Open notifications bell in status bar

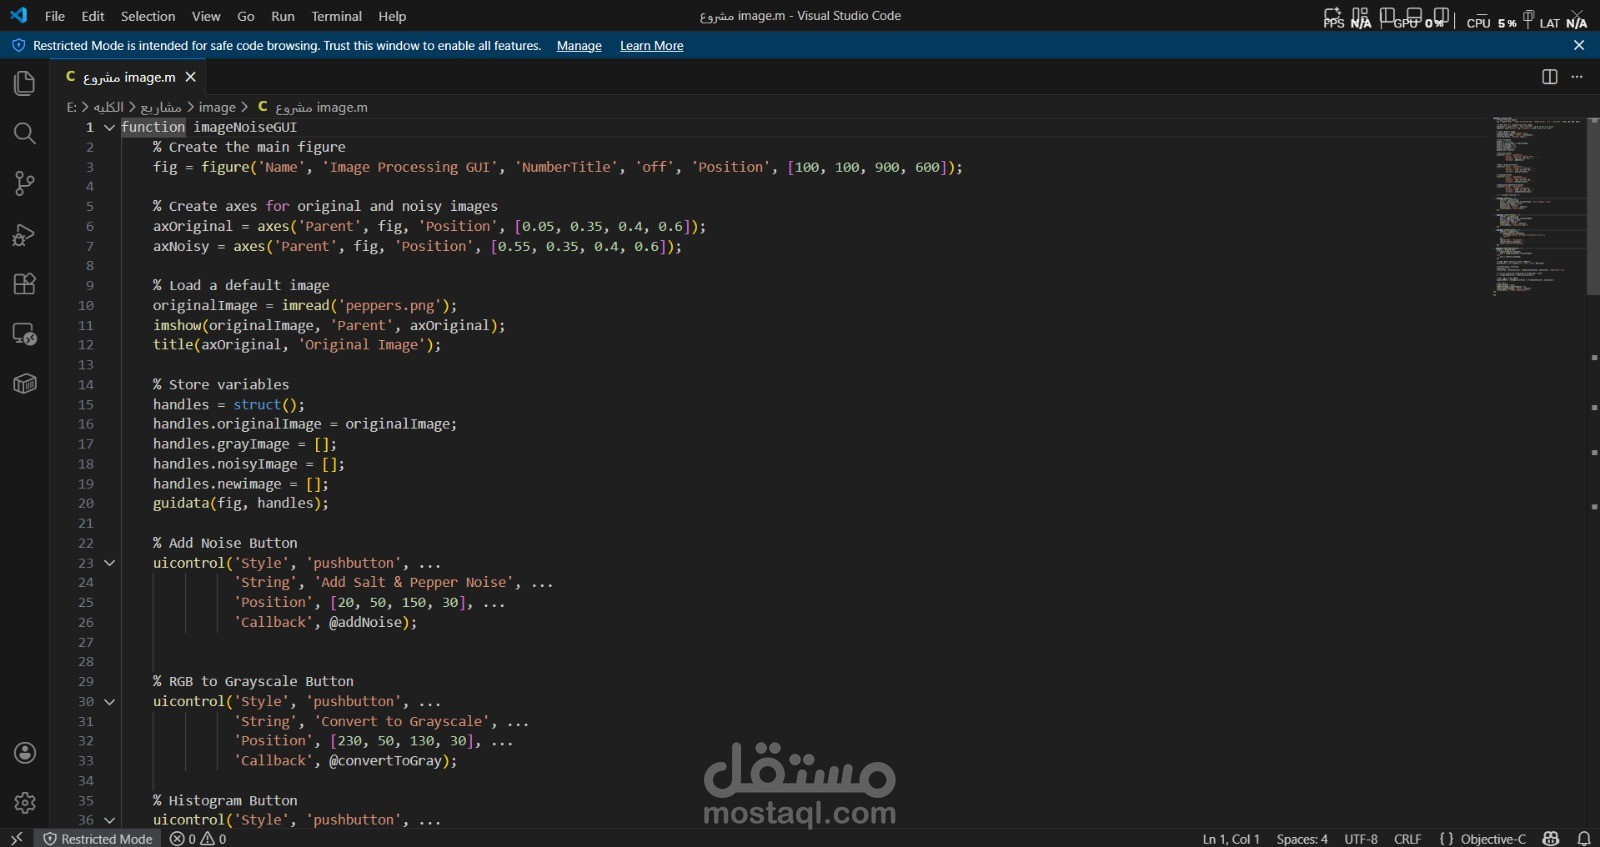coord(1584,838)
